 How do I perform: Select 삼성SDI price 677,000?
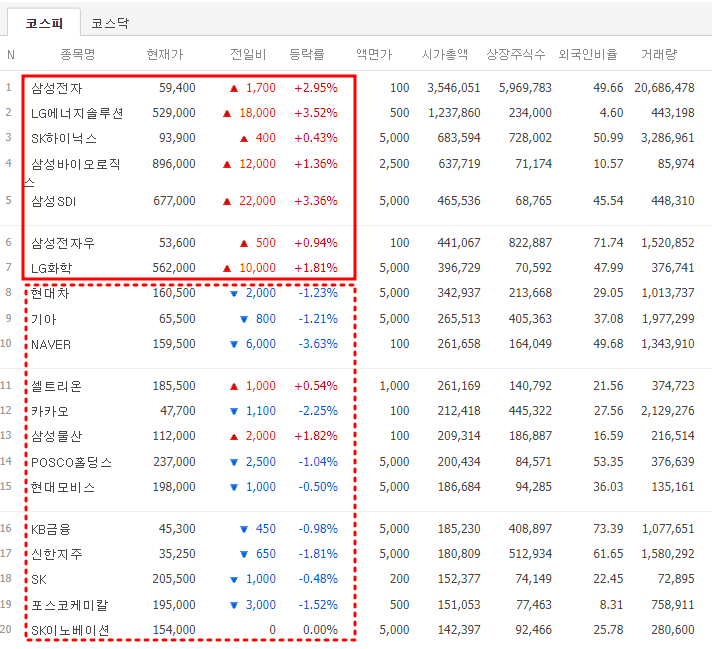tap(174, 200)
